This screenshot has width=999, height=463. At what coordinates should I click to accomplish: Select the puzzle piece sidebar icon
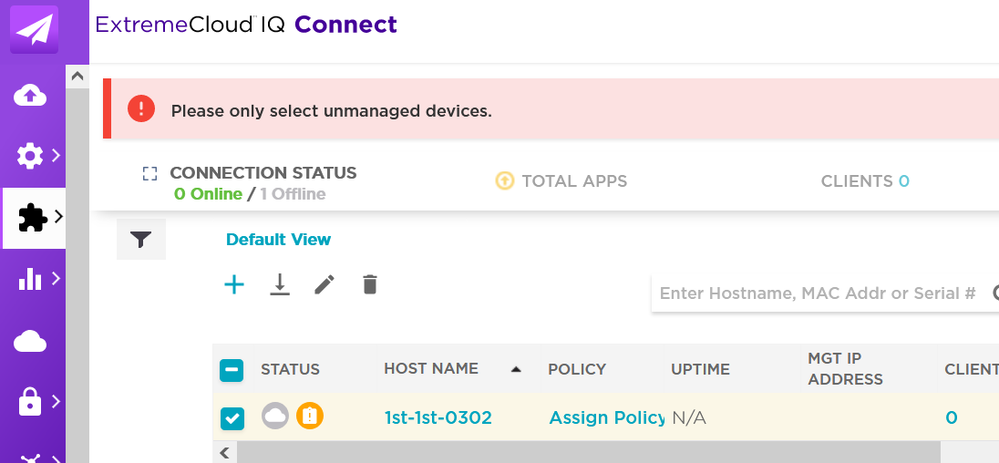[x=32, y=218]
